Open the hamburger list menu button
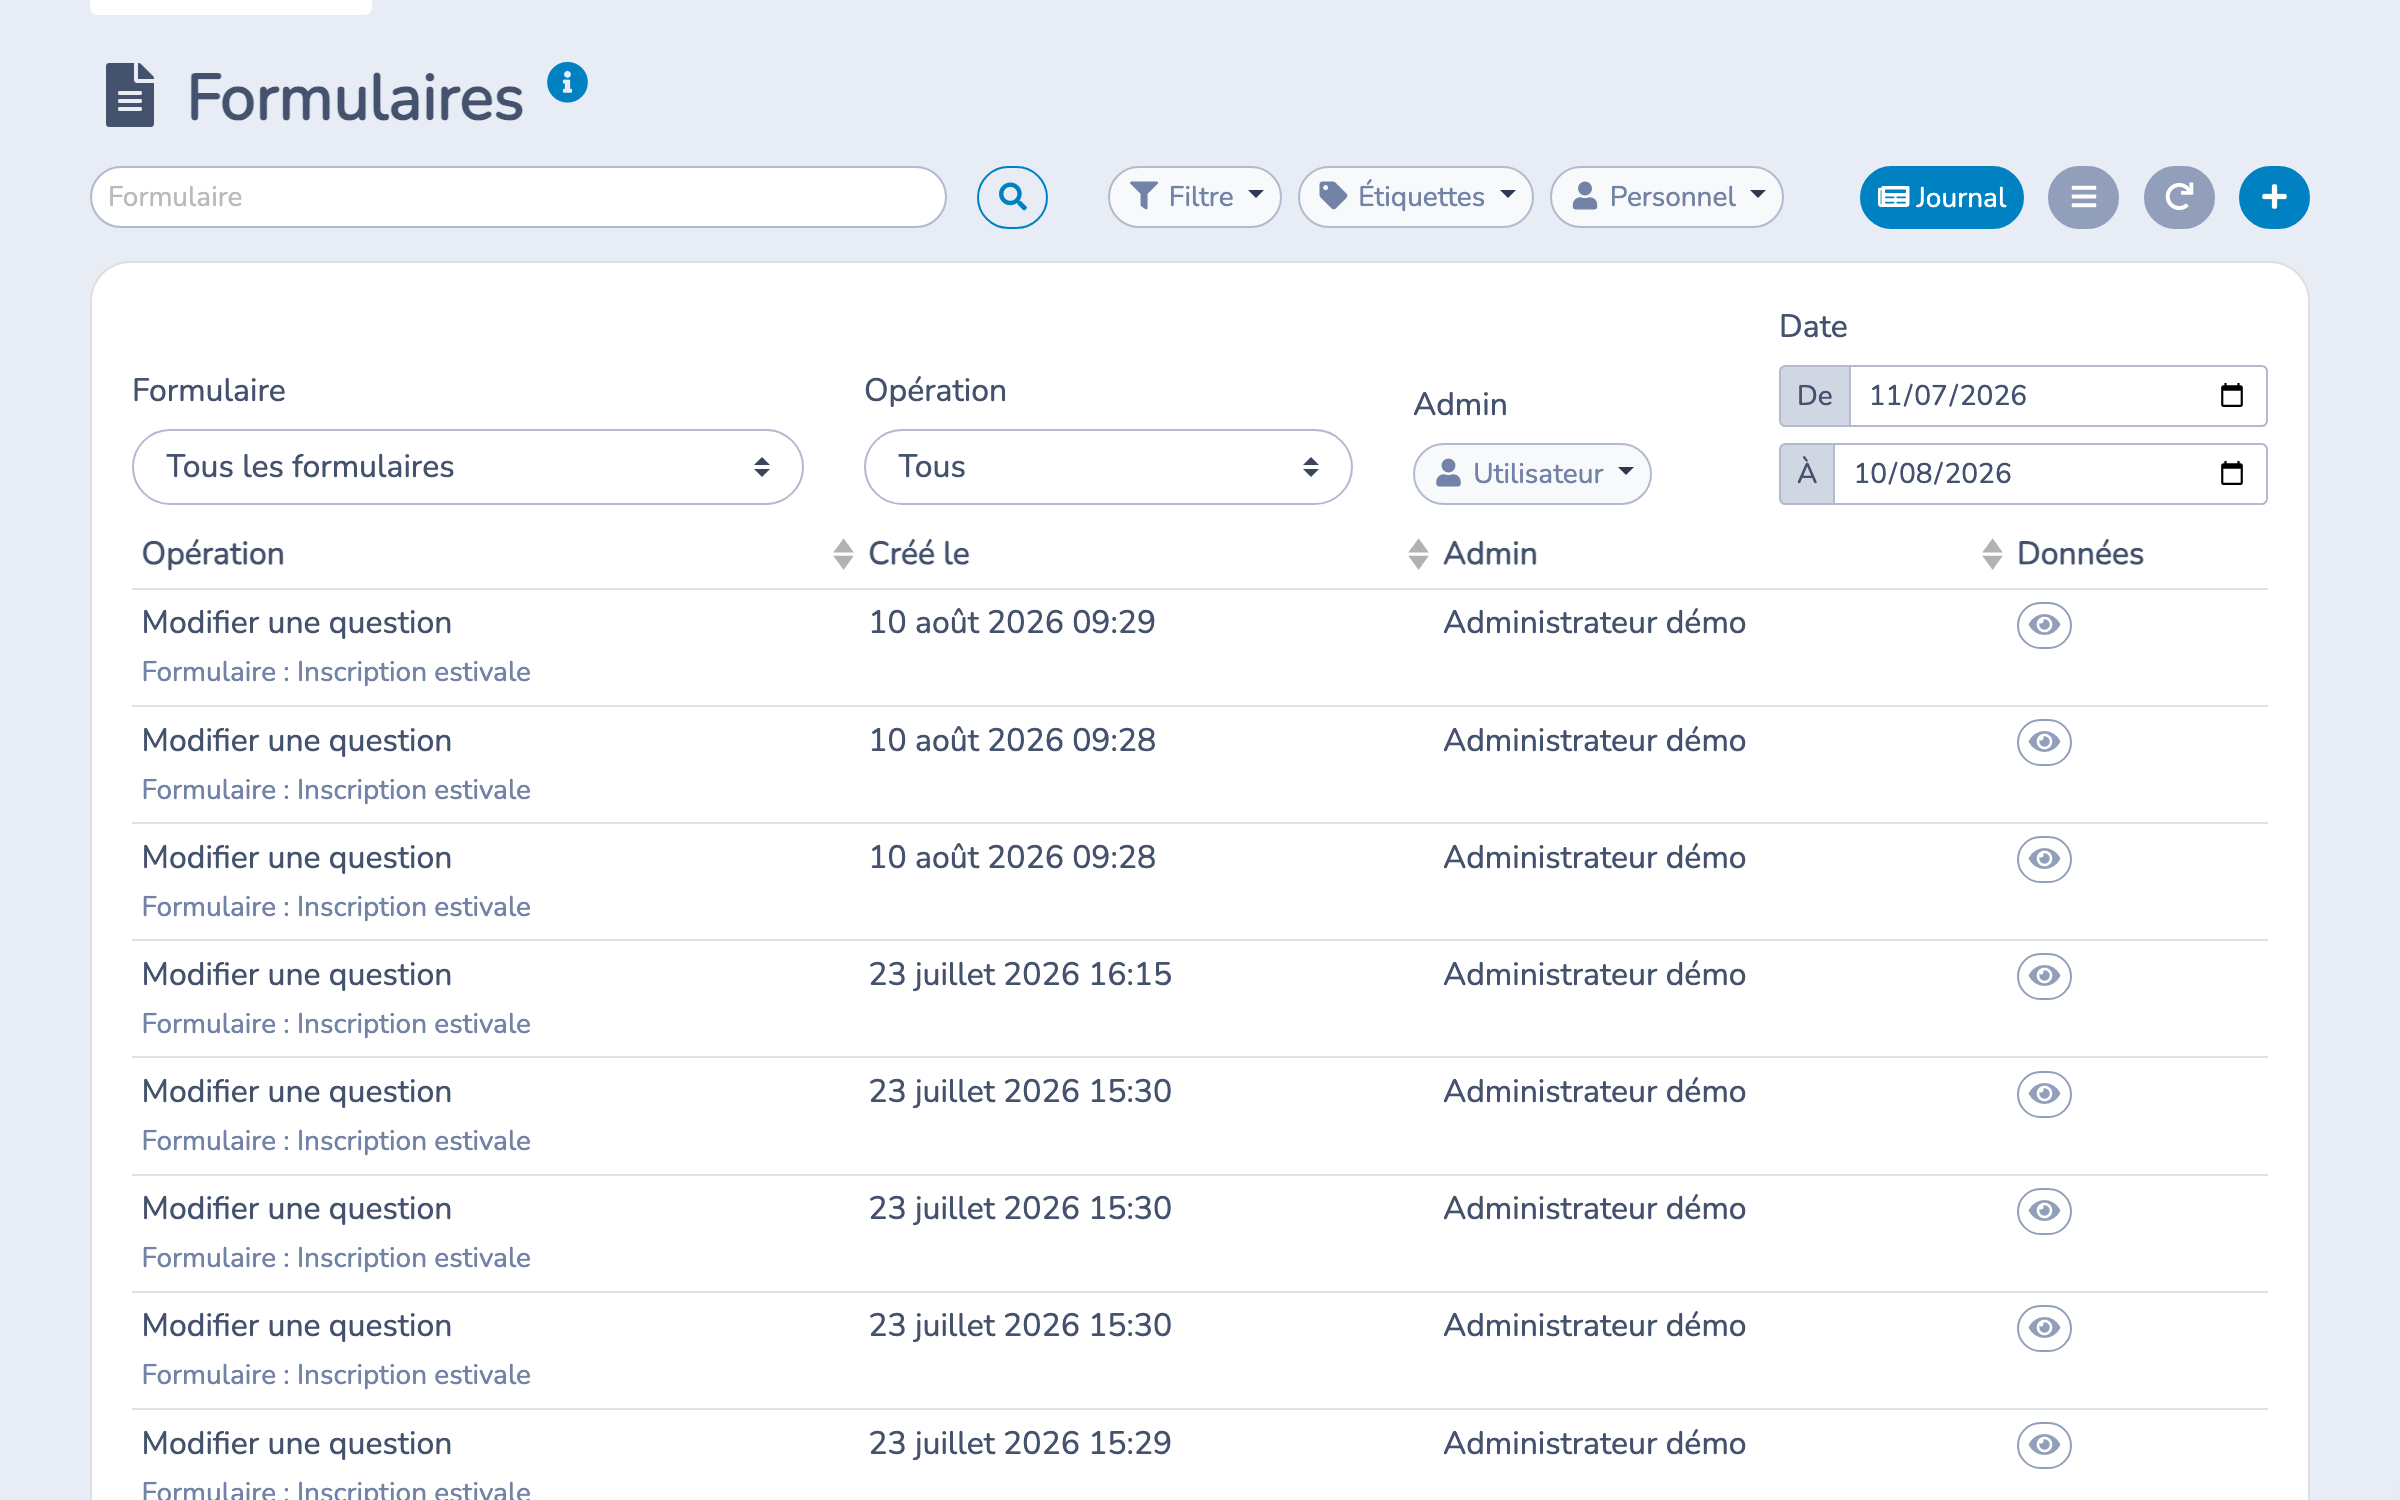The image size is (2400, 1500). (x=2083, y=197)
